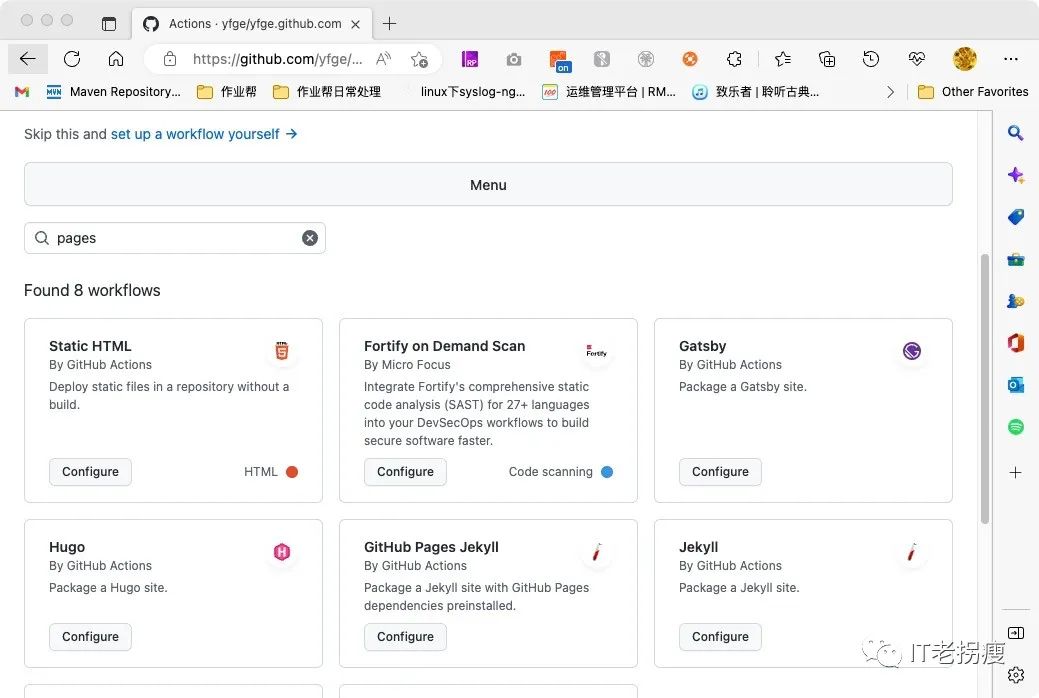Open the Outlook sidebar icon
The width and height of the screenshot is (1039, 698).
(x=1015, y=384)
